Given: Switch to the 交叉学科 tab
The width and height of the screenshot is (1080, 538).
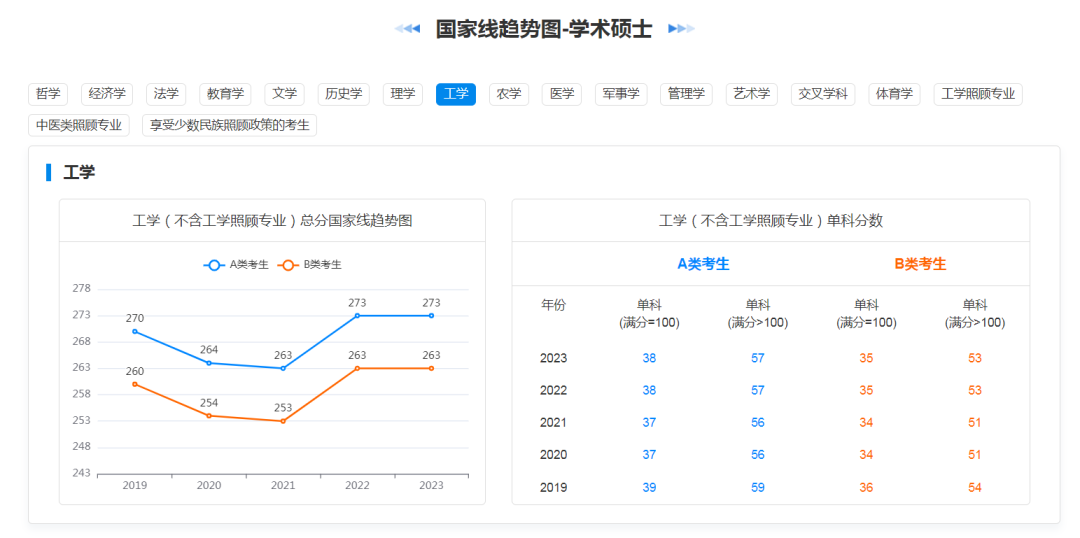Looking at the screenshot, I should [x=823, y=94].
